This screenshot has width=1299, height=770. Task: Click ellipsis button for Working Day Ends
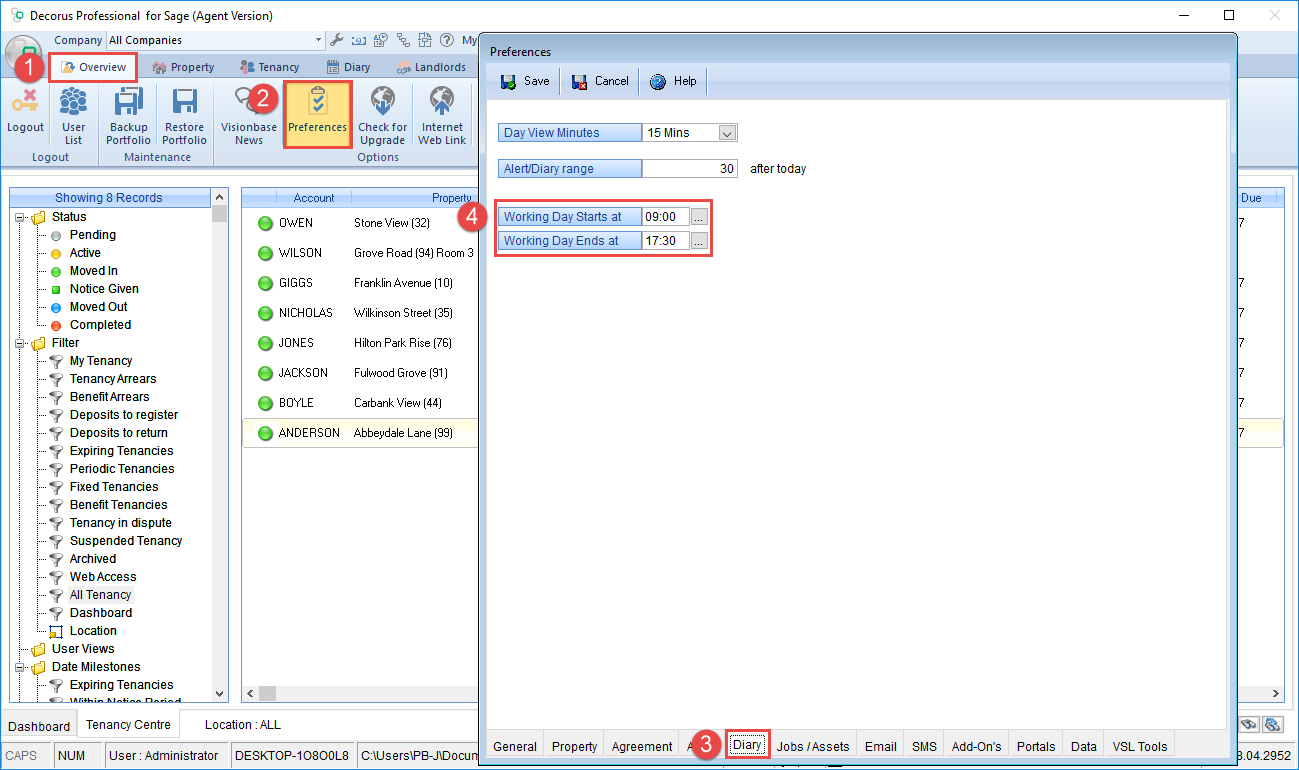click(x=699, y=240)
